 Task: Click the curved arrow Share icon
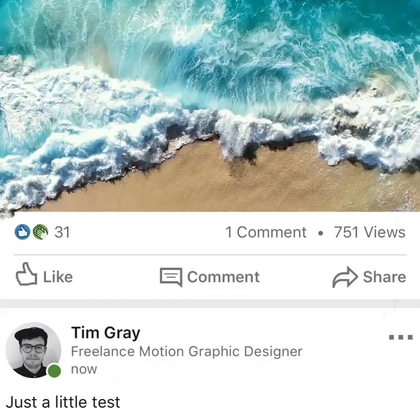(345, 277)
